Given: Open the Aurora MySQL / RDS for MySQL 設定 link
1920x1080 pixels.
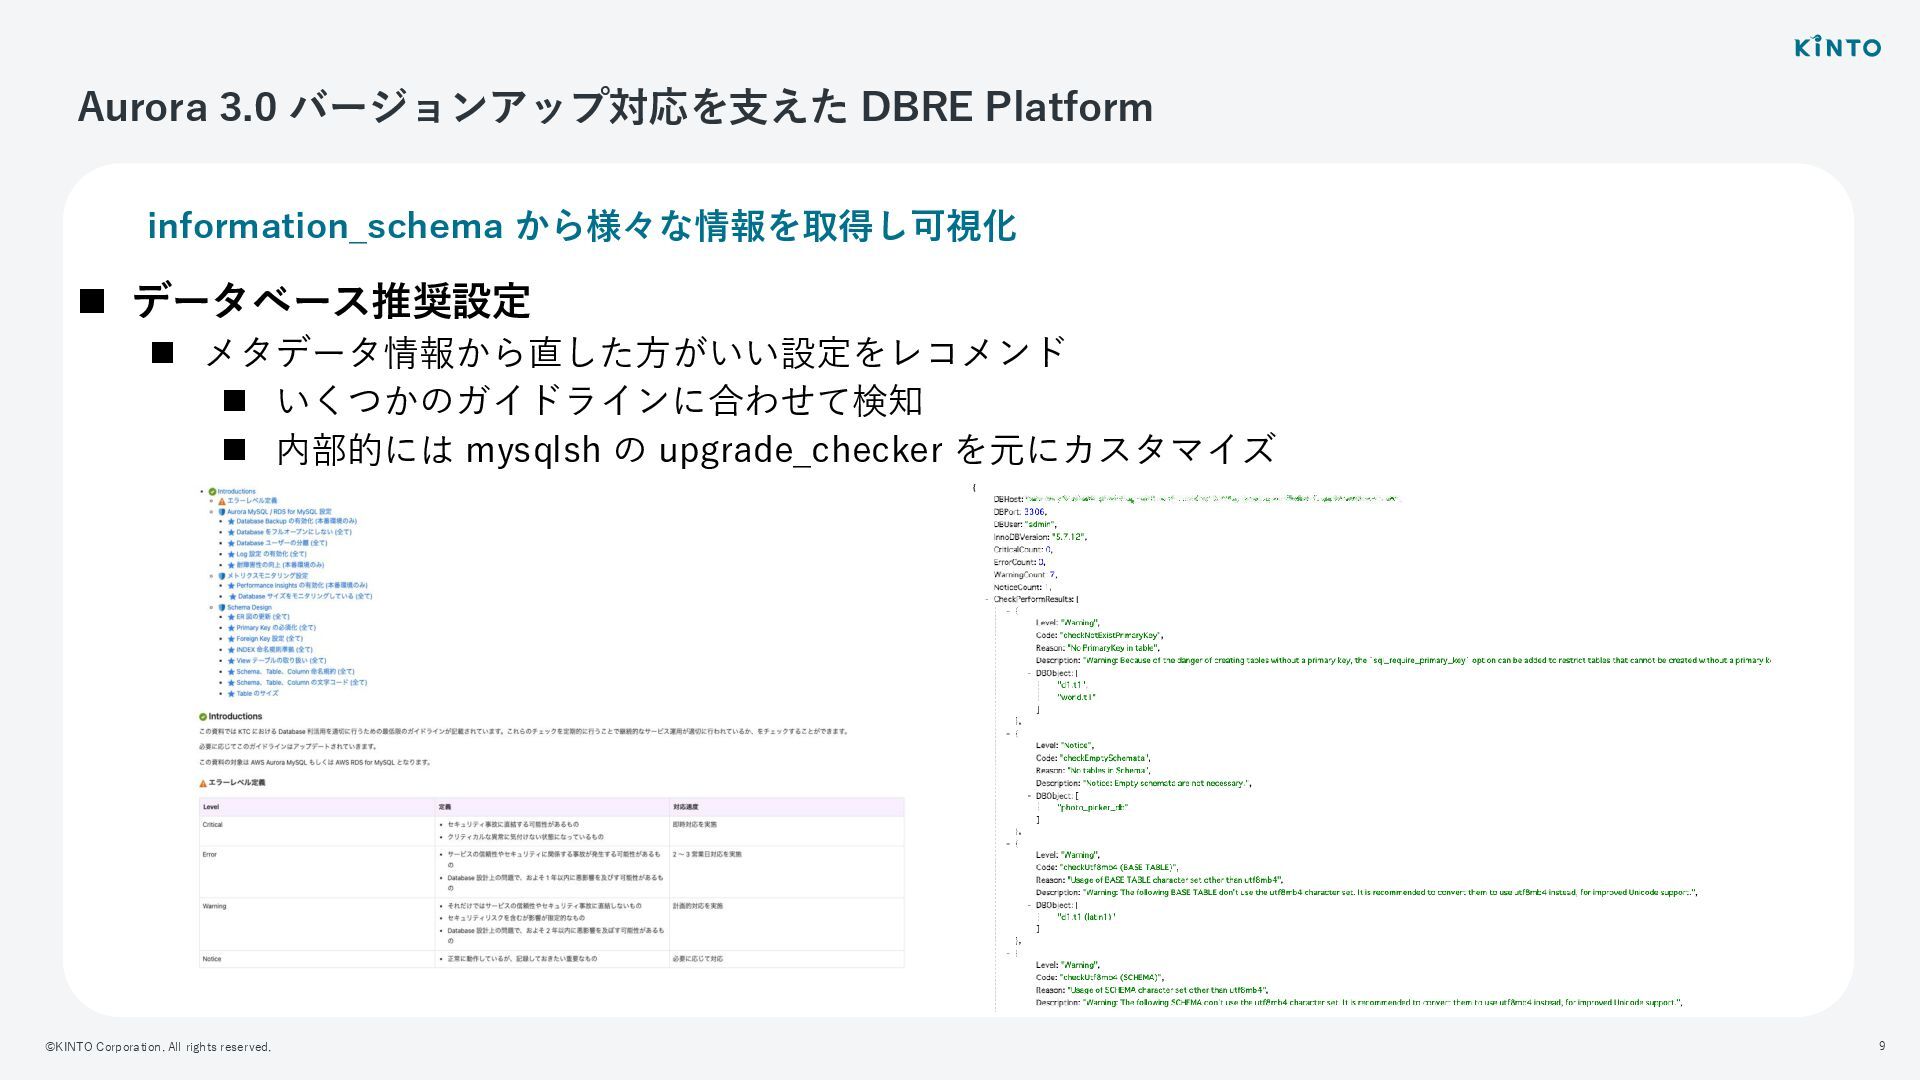Looking at the screenshot, I should [x=278, y=511].
